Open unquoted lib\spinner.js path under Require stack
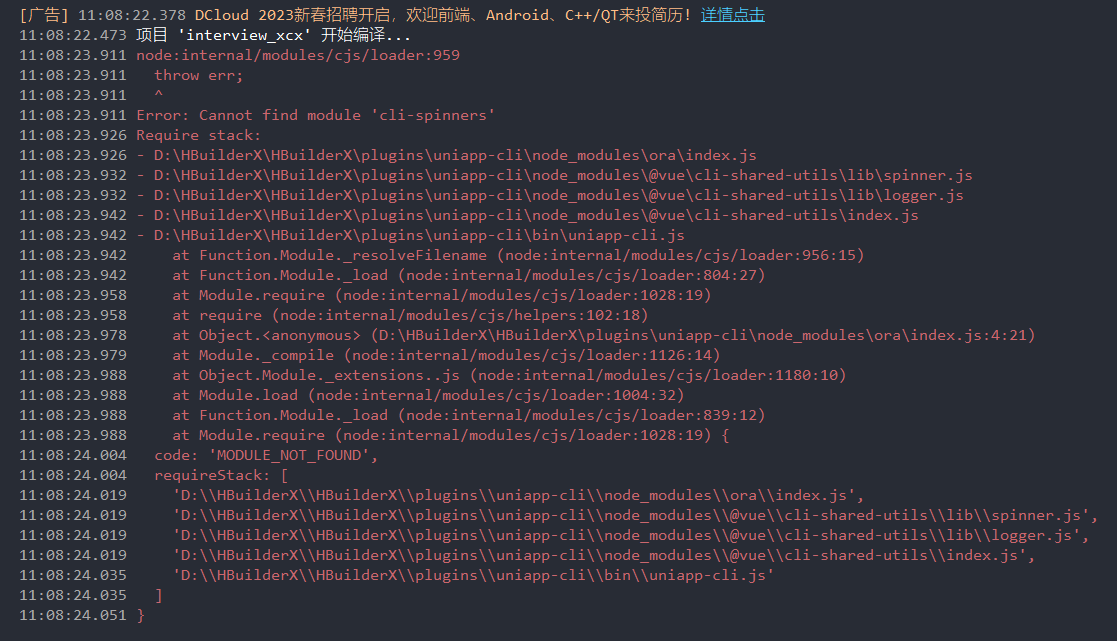This screenshot has width=1117, height=641. pos(563,175)
